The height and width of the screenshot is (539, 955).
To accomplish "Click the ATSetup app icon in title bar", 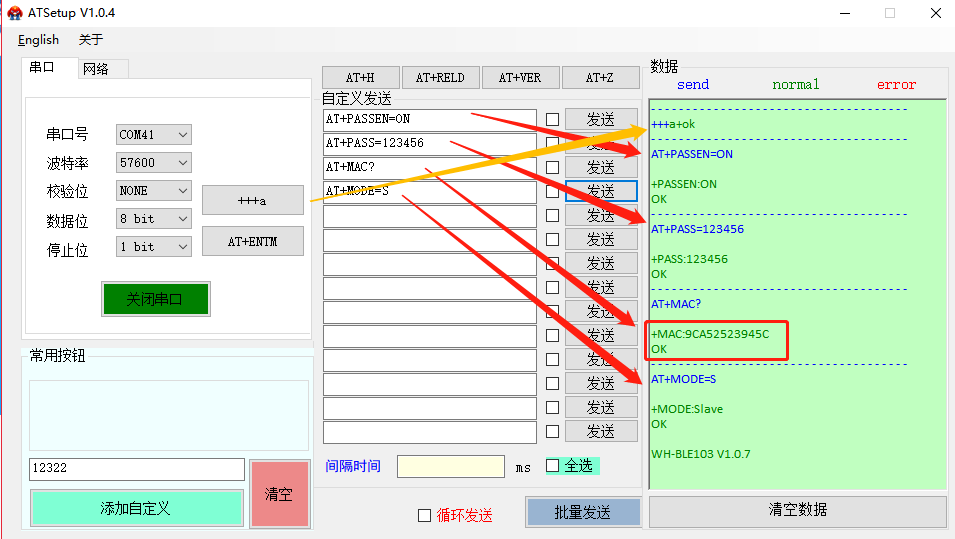I will [x=14, y=13].
